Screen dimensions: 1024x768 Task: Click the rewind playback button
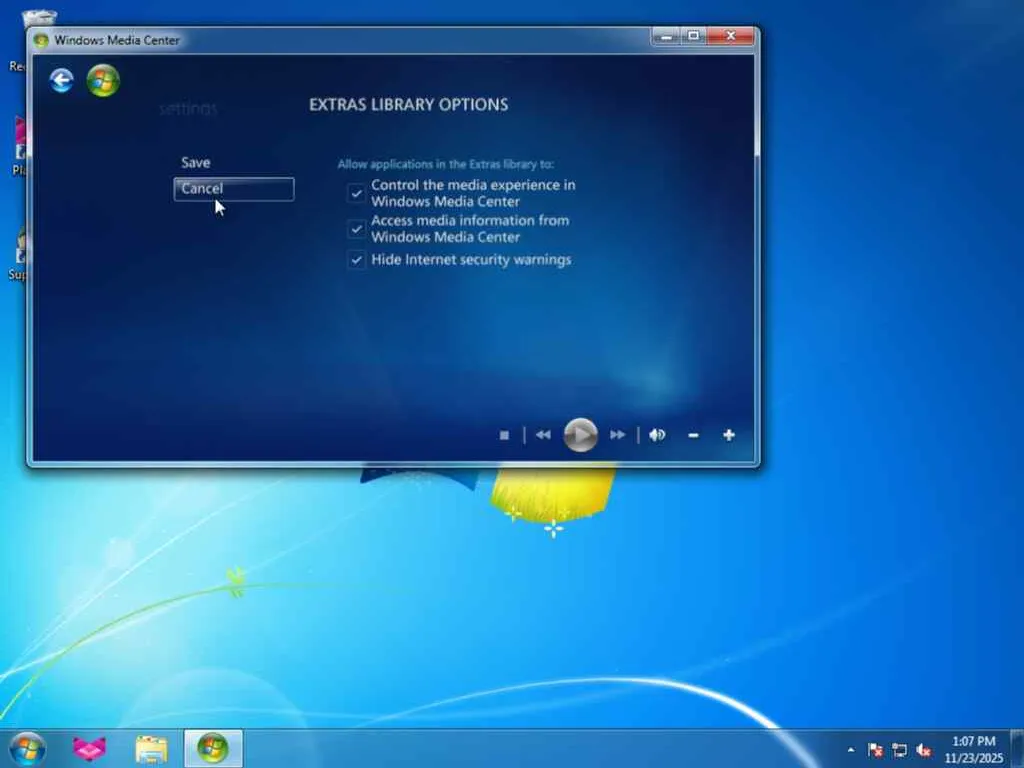coord(543,435)
